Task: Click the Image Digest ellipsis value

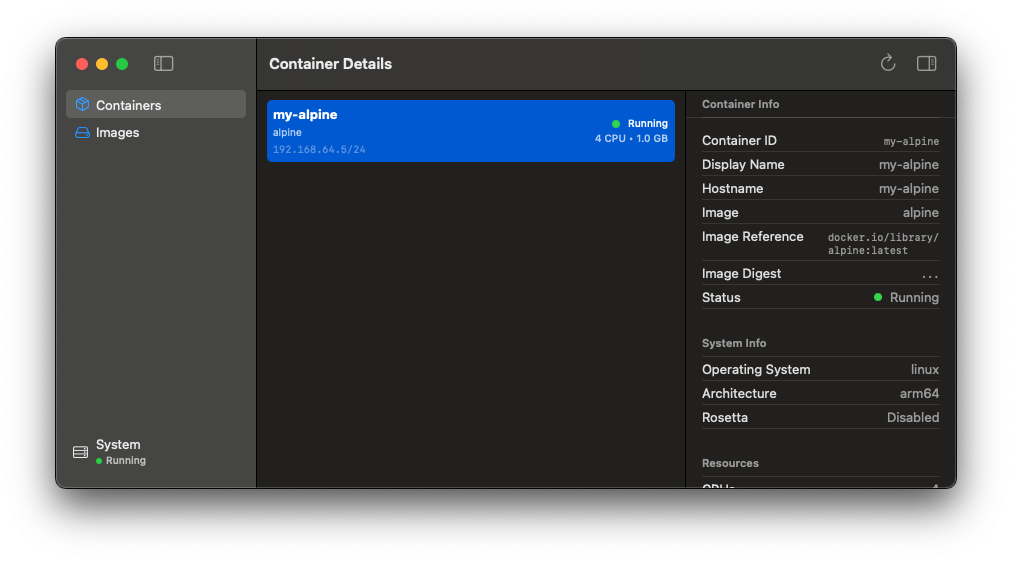Action: pos(930,274)
